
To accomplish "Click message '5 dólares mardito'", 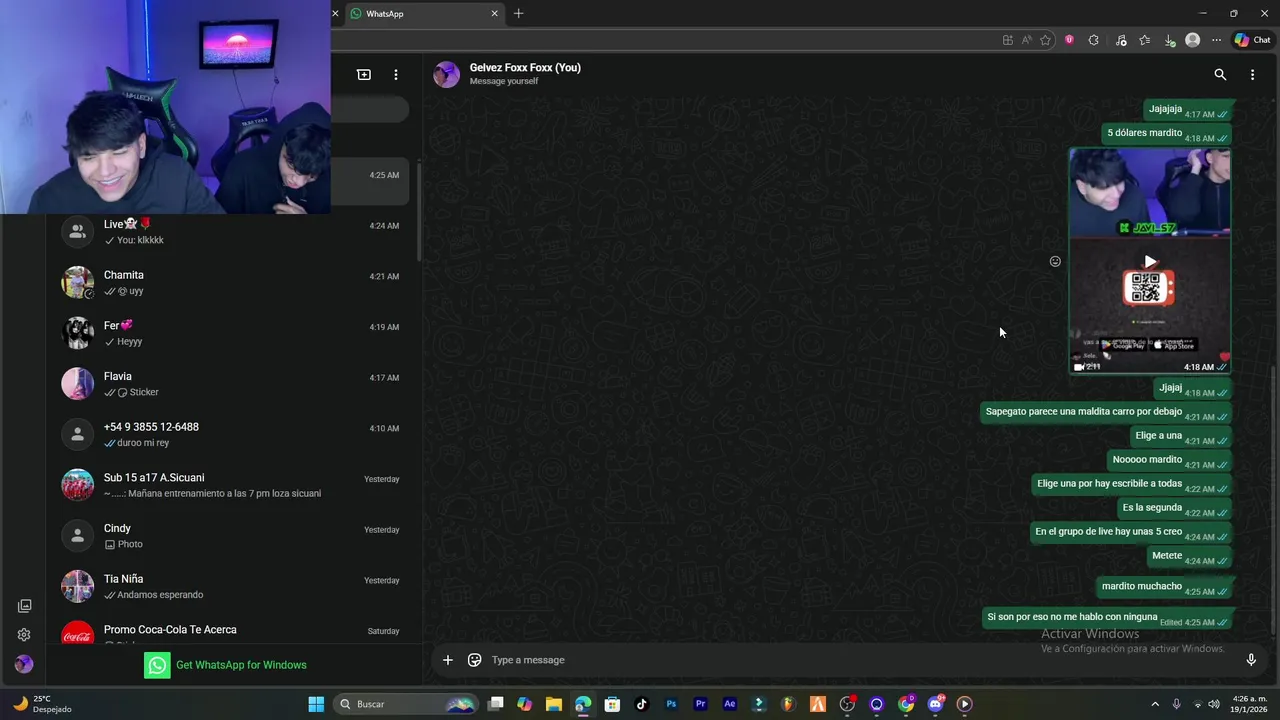I will point(1167,133).
